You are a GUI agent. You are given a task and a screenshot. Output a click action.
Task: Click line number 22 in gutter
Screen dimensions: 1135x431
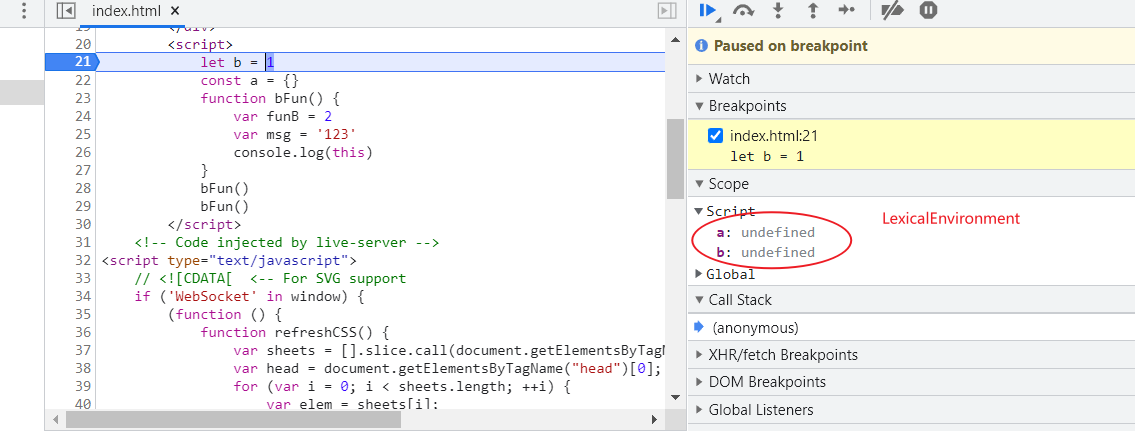(x=83, y=80)
